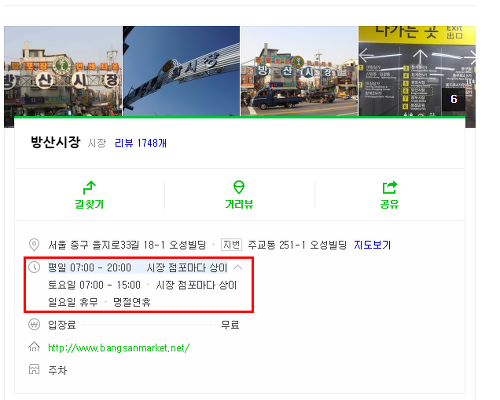Viewport: 500px width, 400px height.
Task: Open subway exit sign photo showing 6
Action: pyautogui.click(x=417, y=71)
